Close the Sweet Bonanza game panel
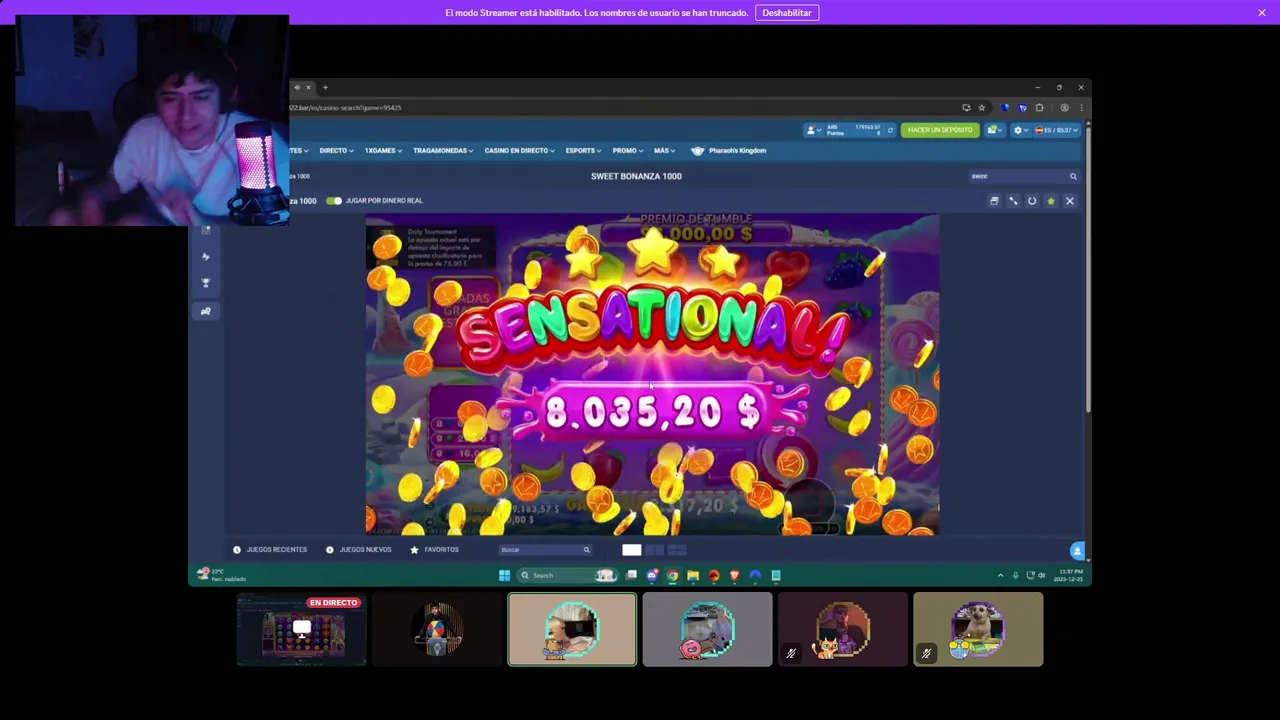The height and width of the screenshot is (720, 1280). tap(1070, 201)
